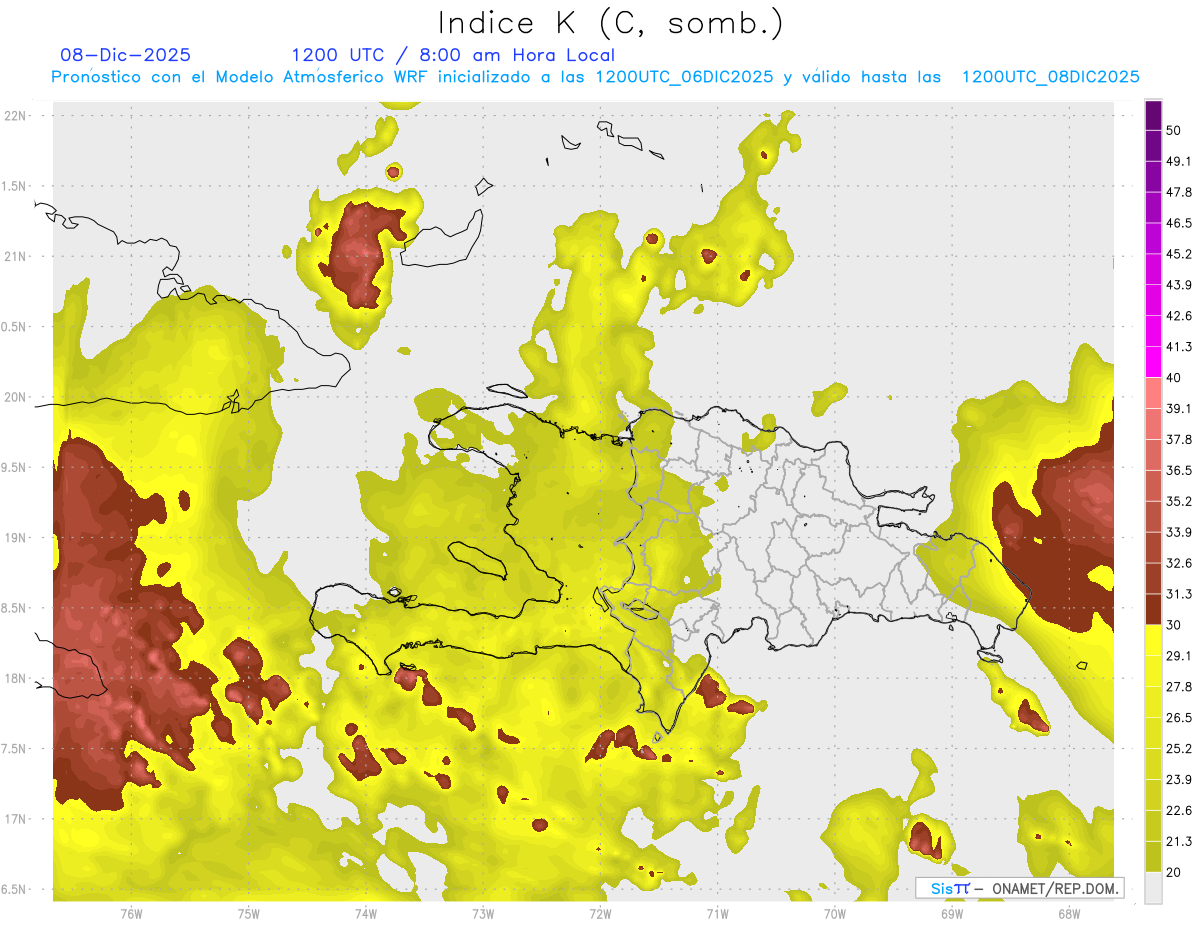Click the '40' color bar value
1200x927 pixels.
point(1174,378)
